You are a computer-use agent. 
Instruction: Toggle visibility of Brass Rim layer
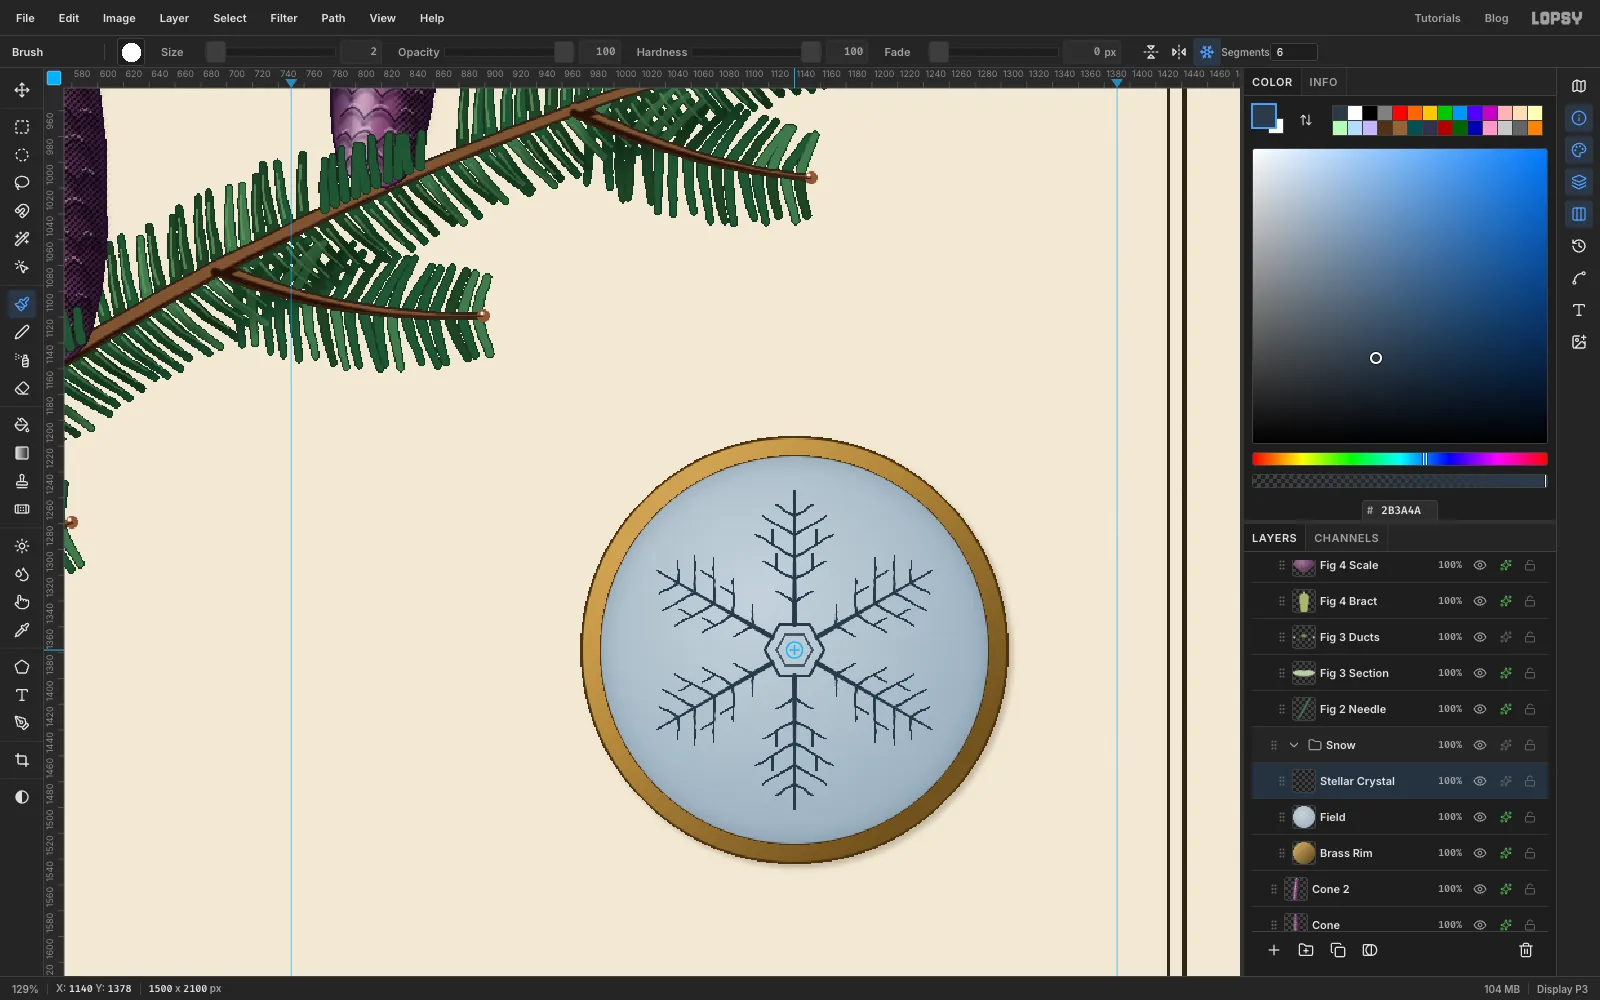click(1480, 853)
